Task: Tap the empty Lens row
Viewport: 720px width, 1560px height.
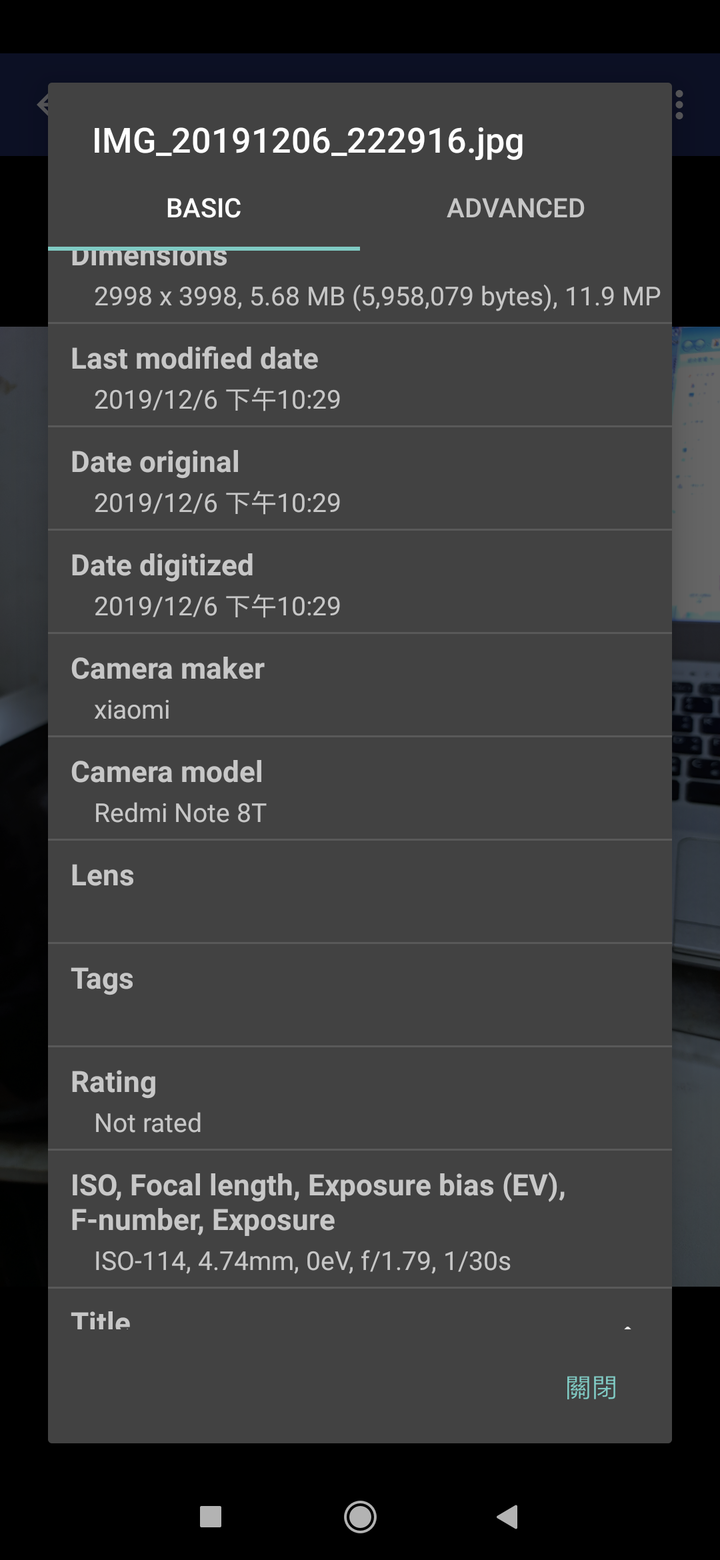Action: point(360,892)
